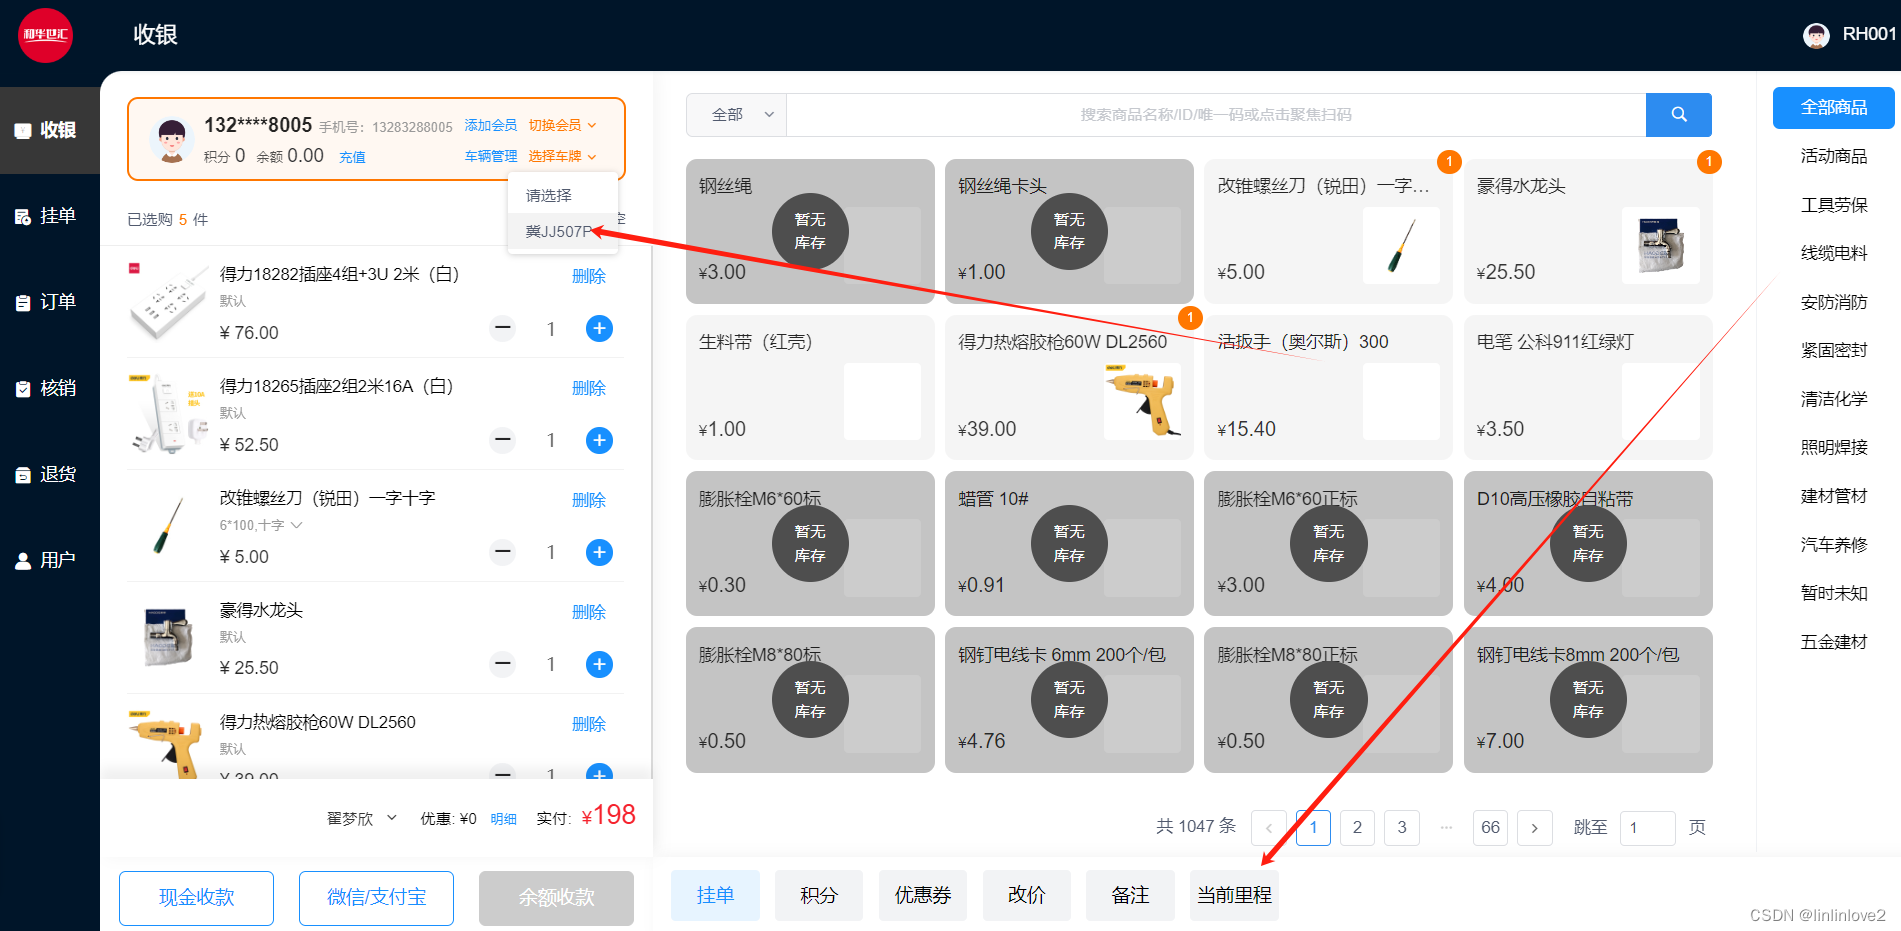The height and width of the screenshot is (931, 1901).
Task: Expand the 6*100,十字 spec selector
Action: click(261, 525)
